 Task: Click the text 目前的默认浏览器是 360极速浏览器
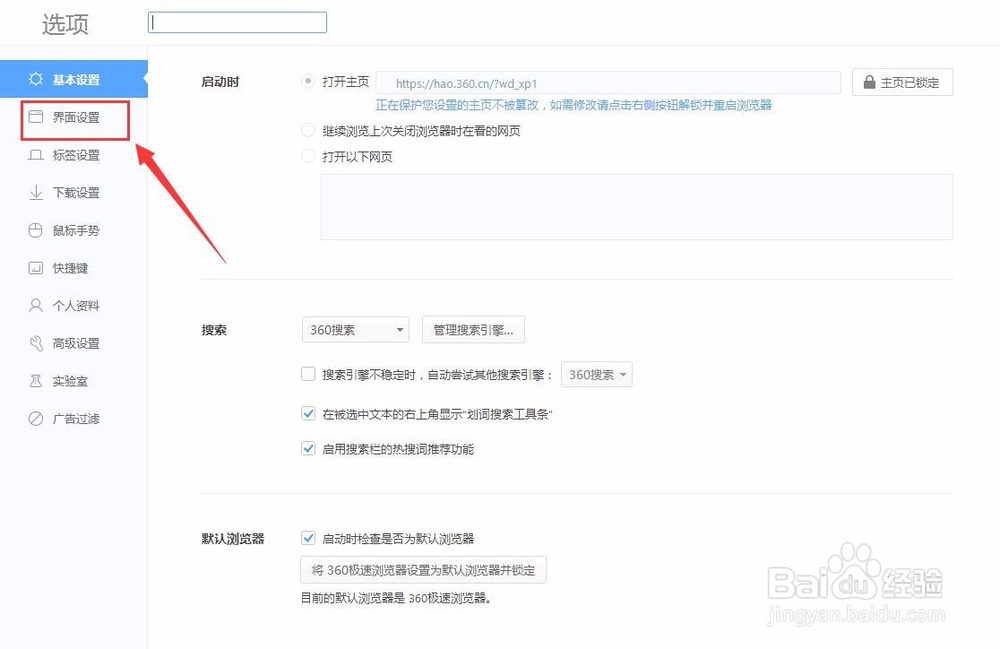coord(395,598)
